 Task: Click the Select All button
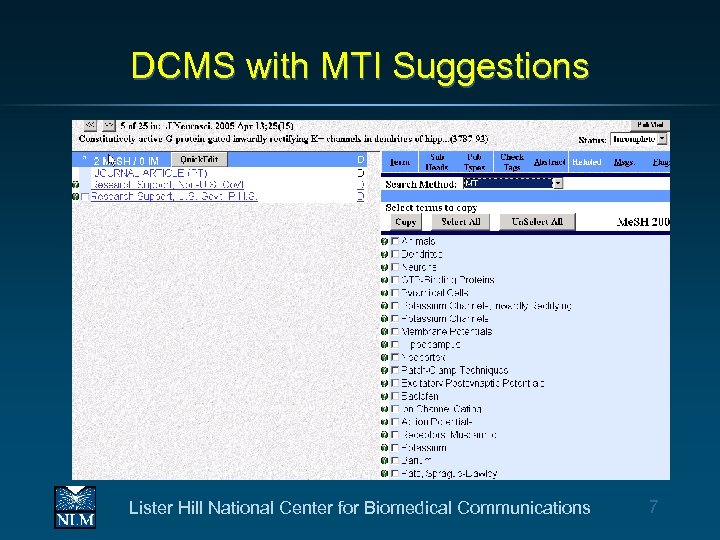461,222
